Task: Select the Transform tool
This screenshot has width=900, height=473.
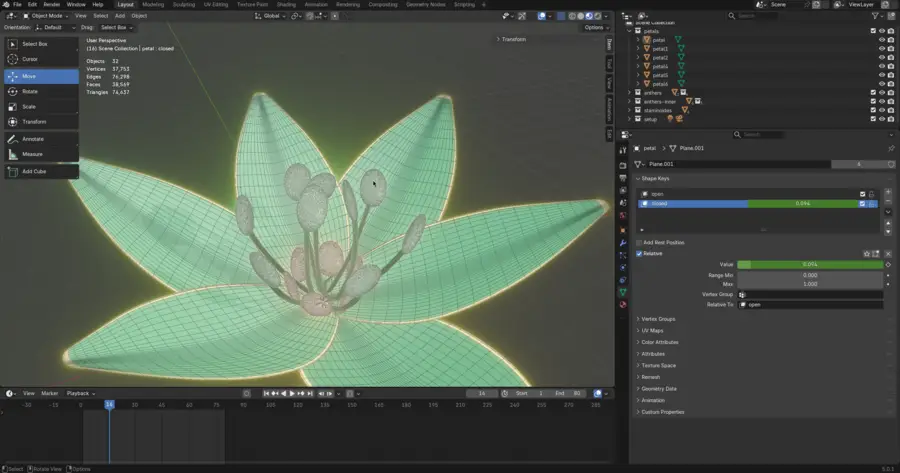Action: tap(41, 122)
